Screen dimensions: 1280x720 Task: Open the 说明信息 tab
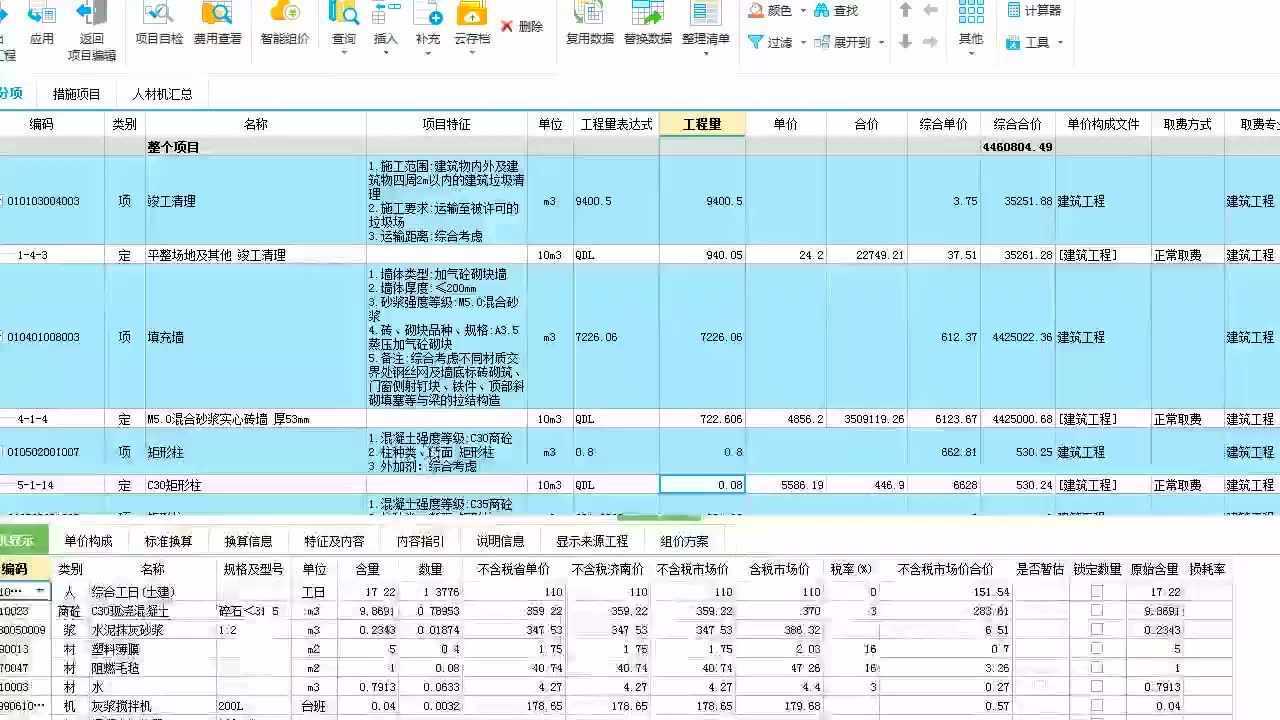[501, 541]
